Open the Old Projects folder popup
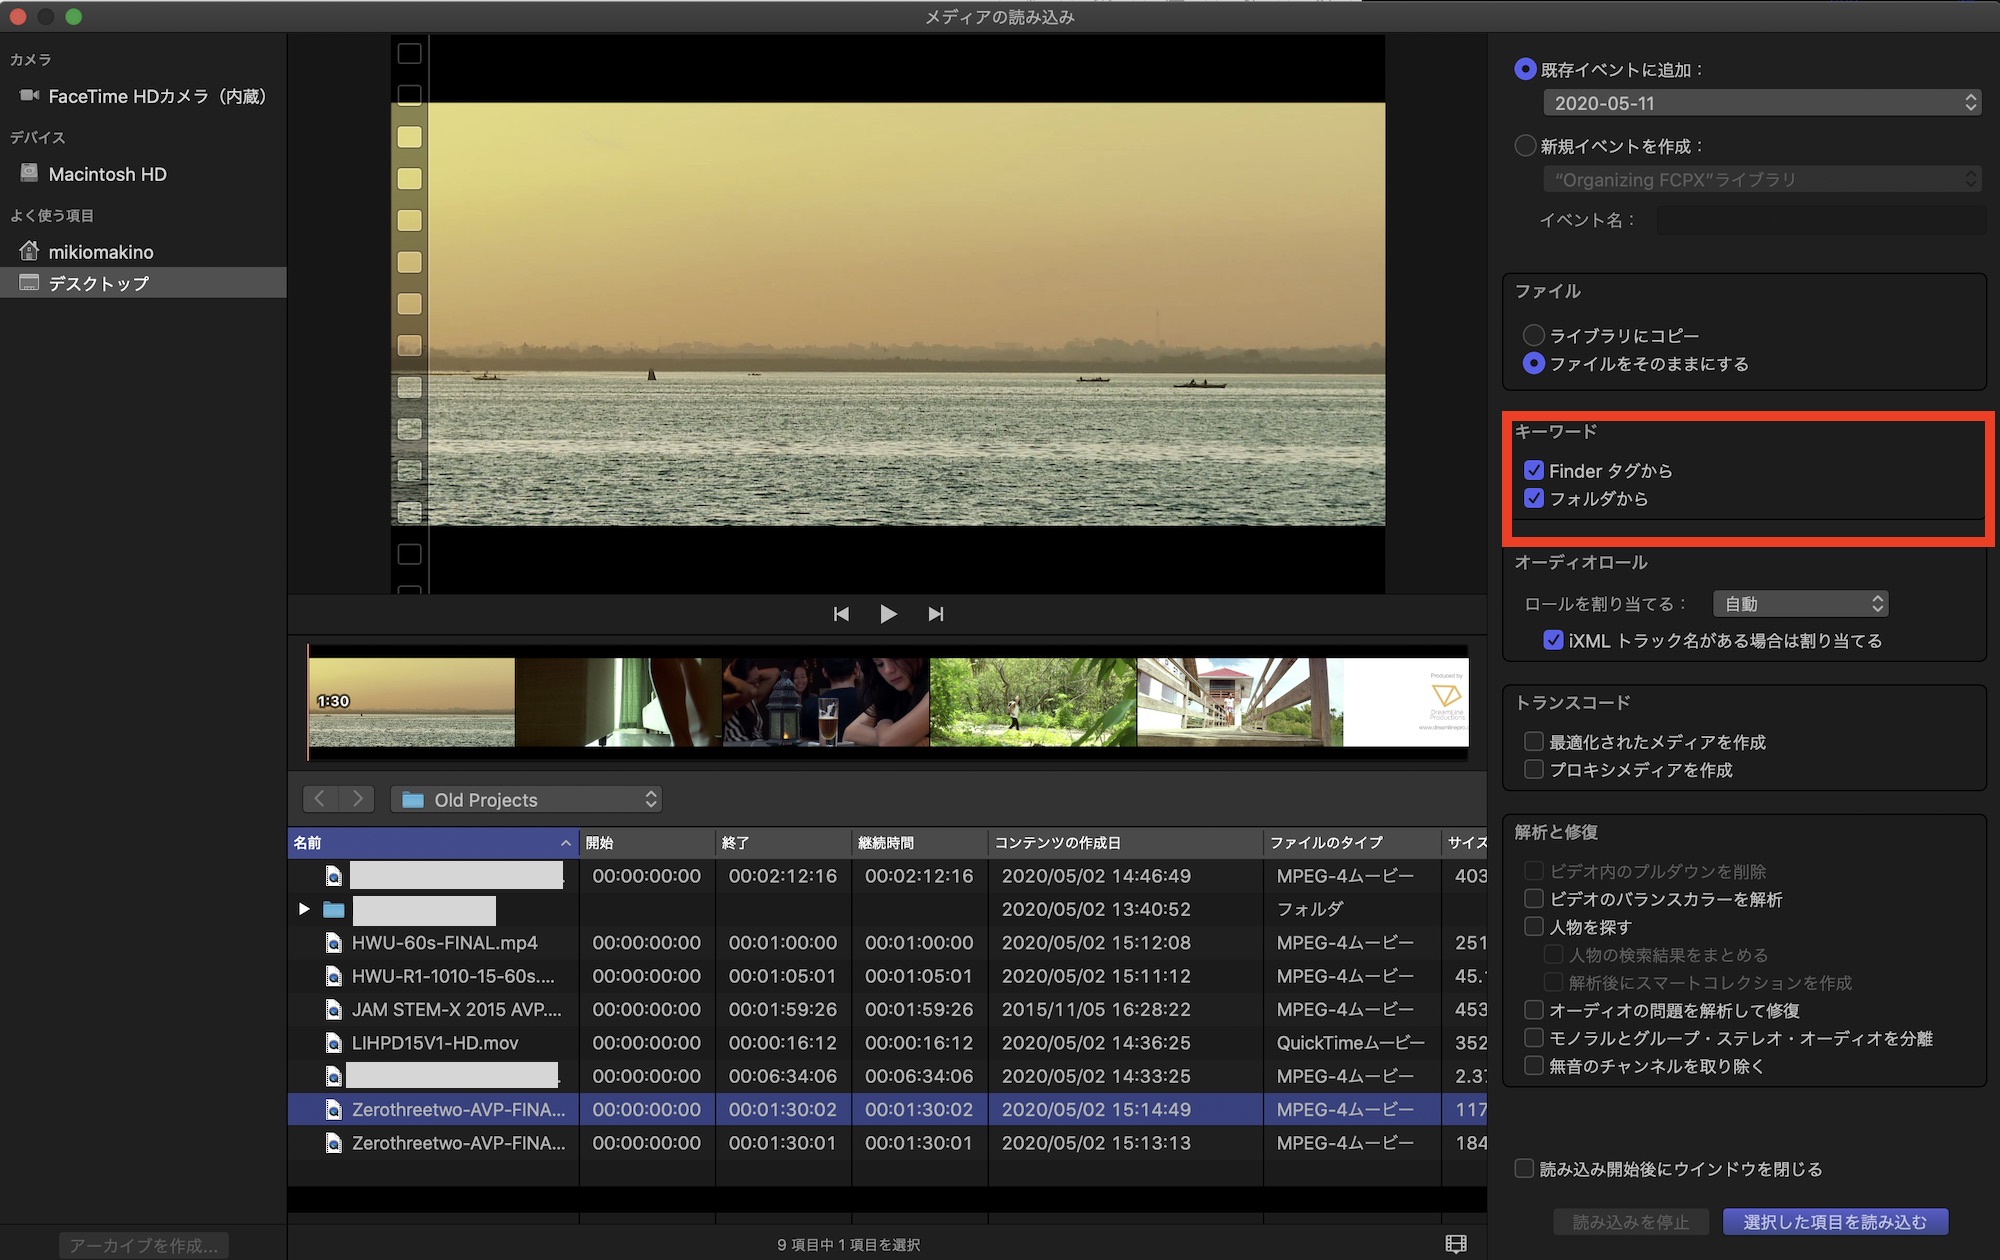The height and width of the screenshot is (1260, 2000). (527, 800)
